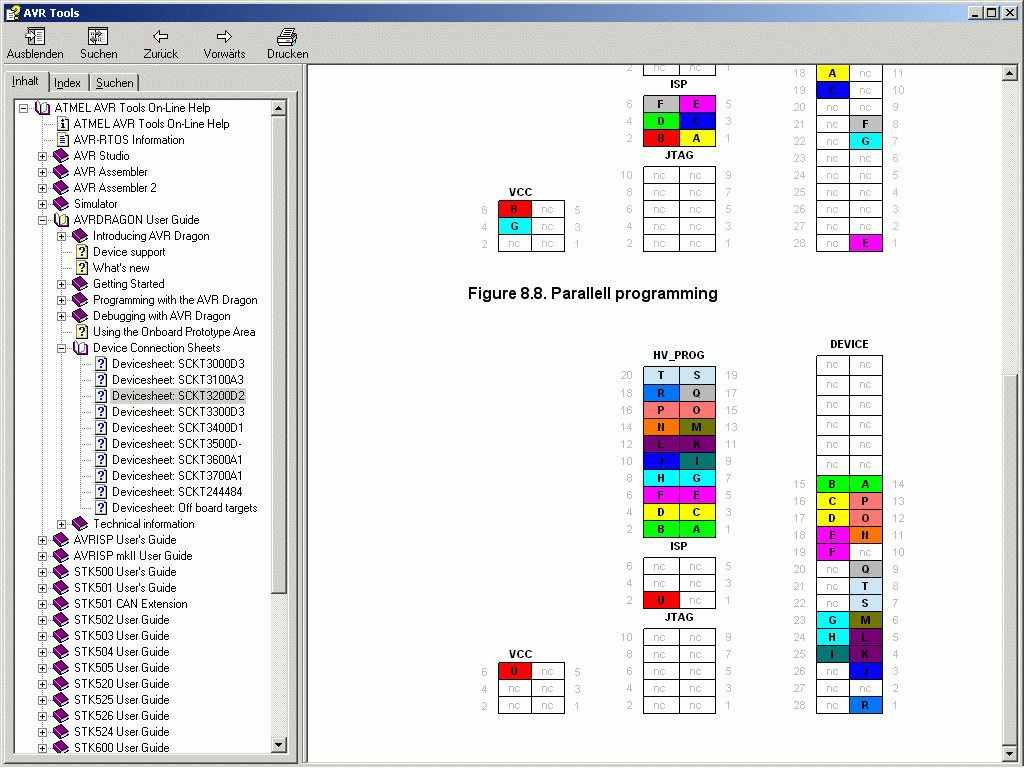Print the page with the Drucken icon

tap(287, 37)
